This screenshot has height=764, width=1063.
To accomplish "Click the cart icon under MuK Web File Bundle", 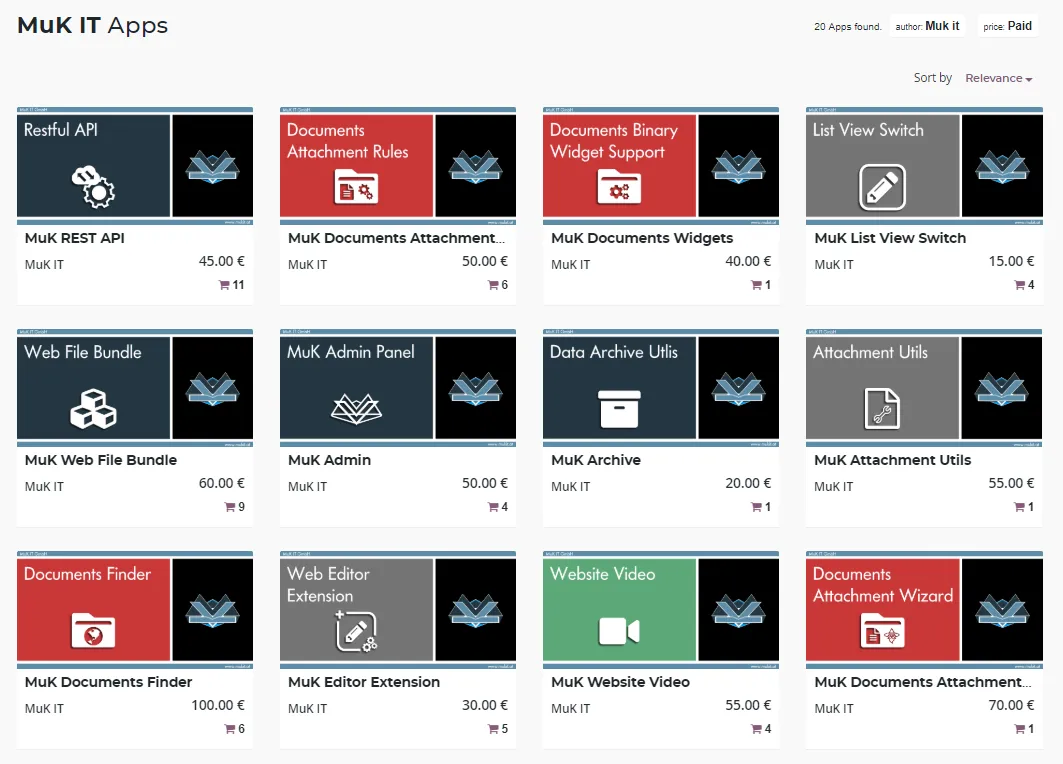I will (x=230, y=506).
